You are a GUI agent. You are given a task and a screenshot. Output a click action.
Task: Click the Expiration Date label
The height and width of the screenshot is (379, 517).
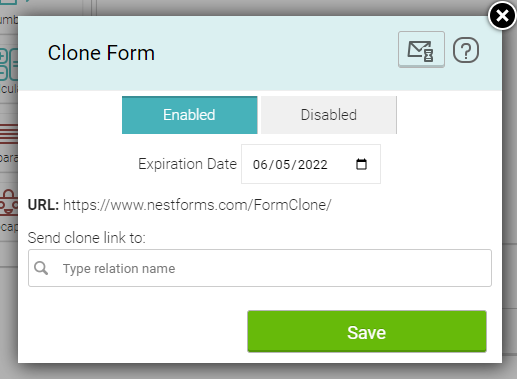click(187, 164)
